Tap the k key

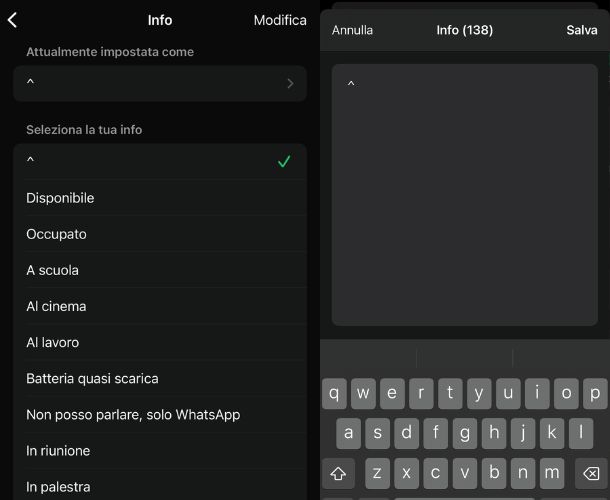(552, 433)
